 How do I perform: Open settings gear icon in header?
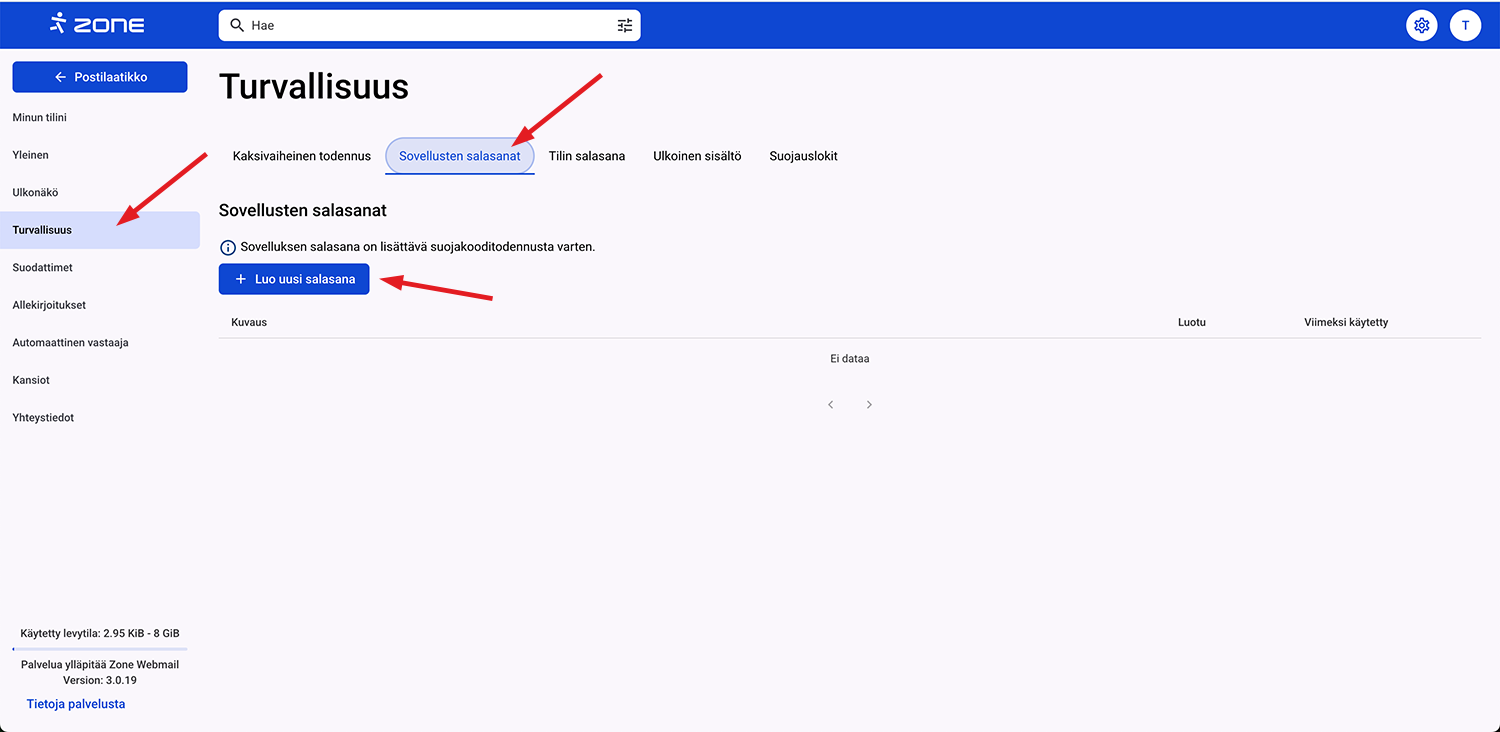1421,25
